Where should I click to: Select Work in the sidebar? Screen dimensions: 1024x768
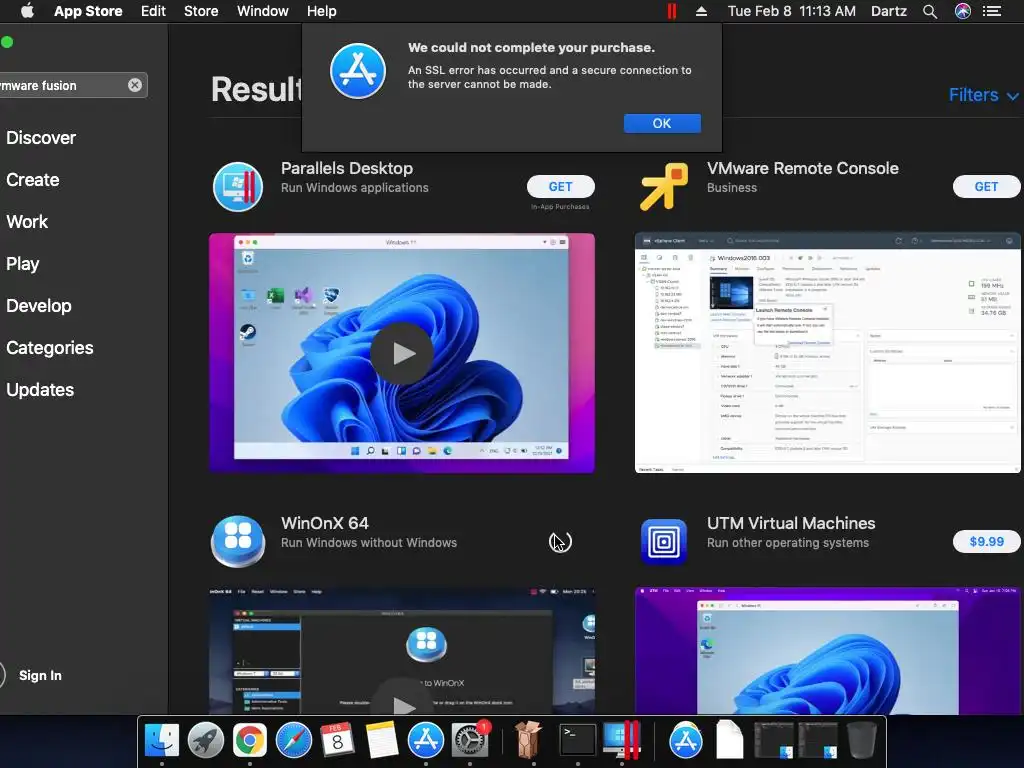pyautogui.click(x=27, y=222)
